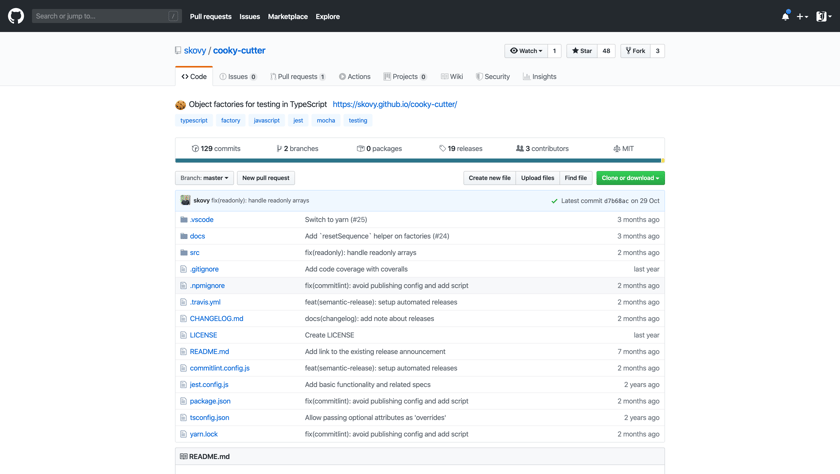Open the Projects tab

click(x=405, y=77)
